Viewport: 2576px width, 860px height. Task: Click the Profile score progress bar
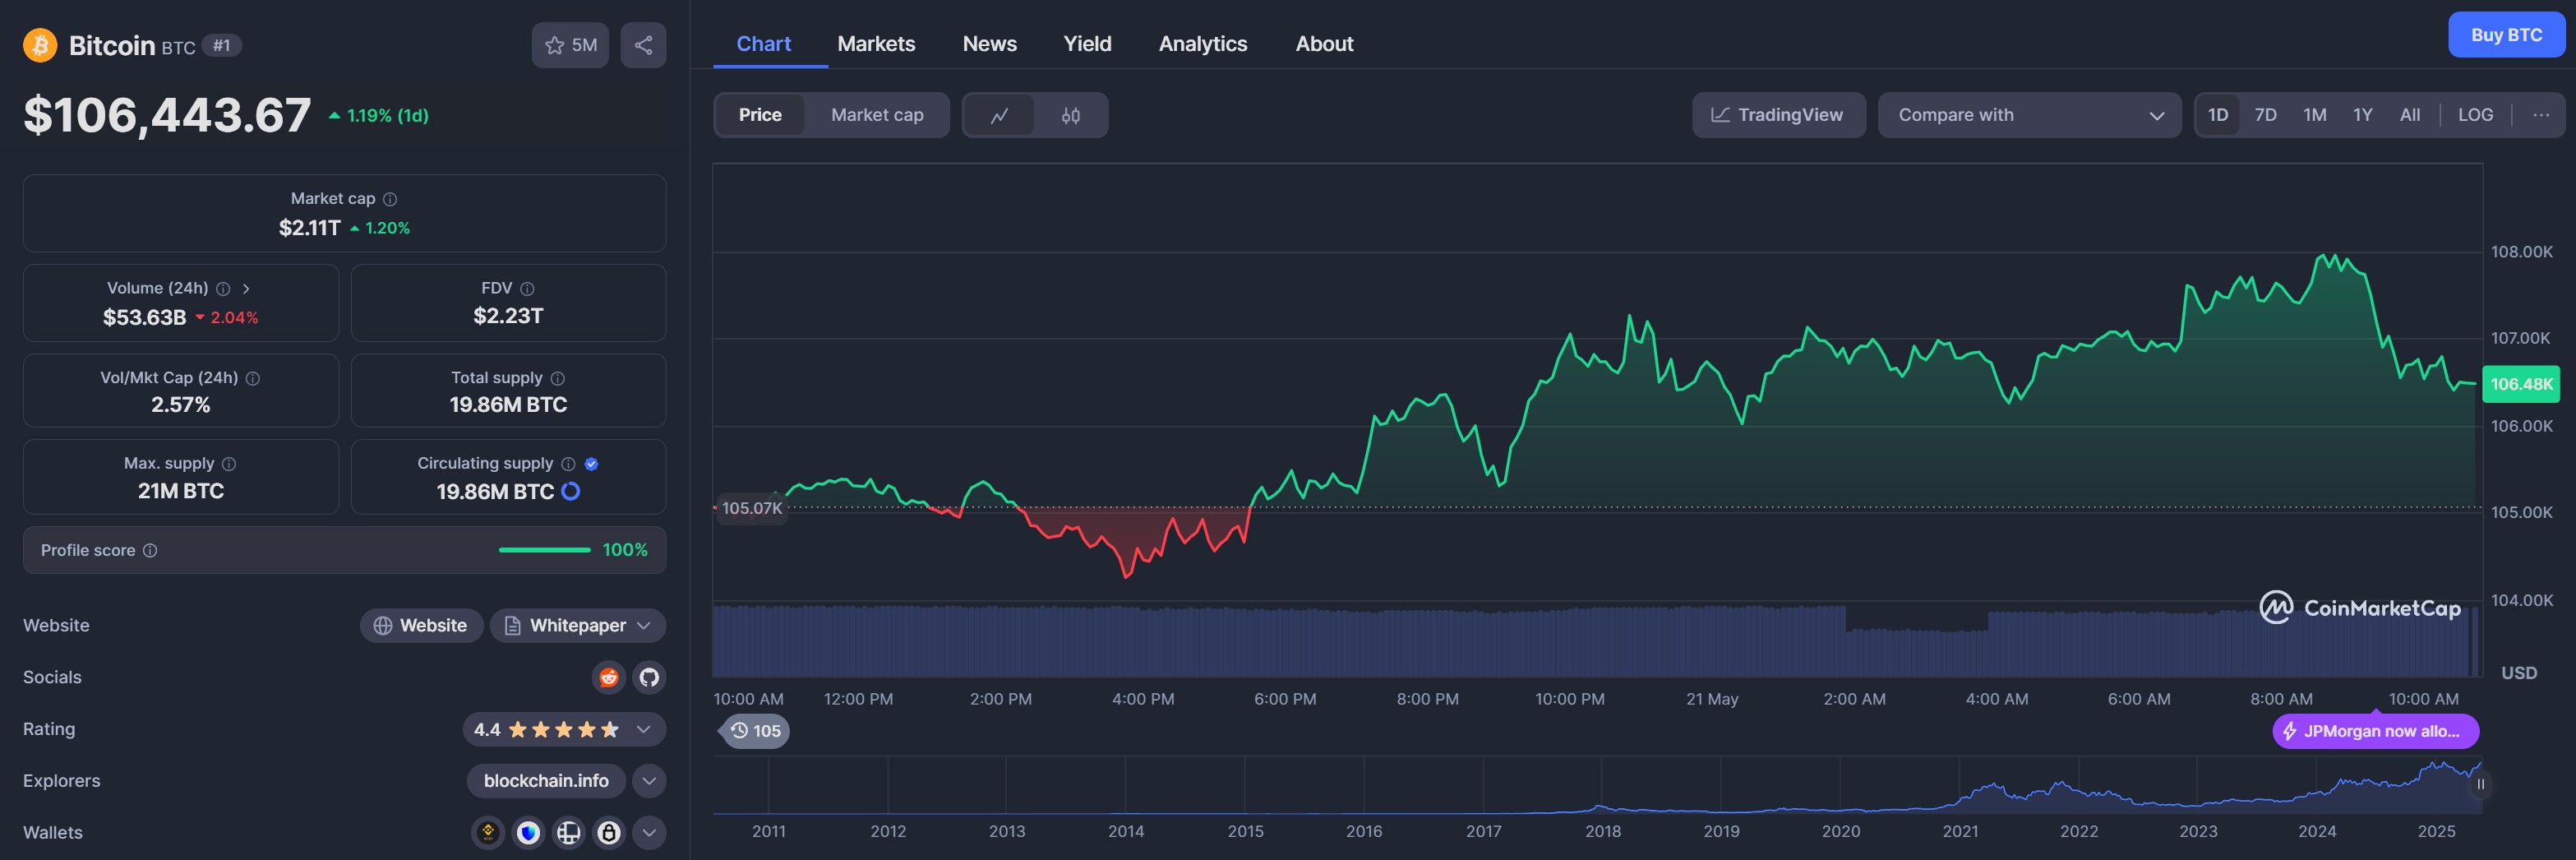pyautogui.click(x=544, y=550)
